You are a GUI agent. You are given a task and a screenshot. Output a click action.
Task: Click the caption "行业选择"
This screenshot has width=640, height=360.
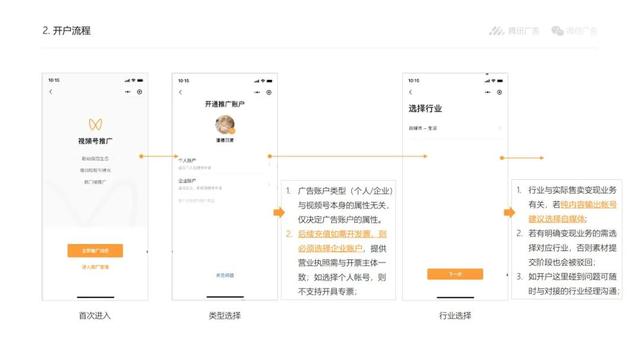pos(455,316)
